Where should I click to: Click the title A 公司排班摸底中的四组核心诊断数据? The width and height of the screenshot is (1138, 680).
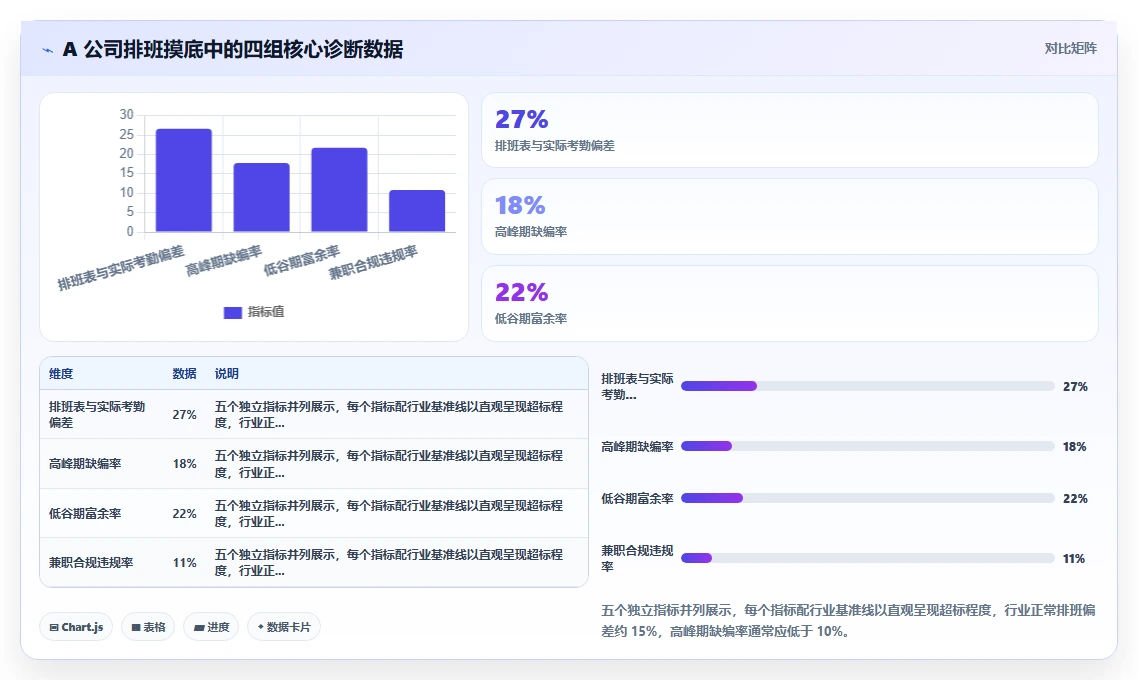(233, 49)
